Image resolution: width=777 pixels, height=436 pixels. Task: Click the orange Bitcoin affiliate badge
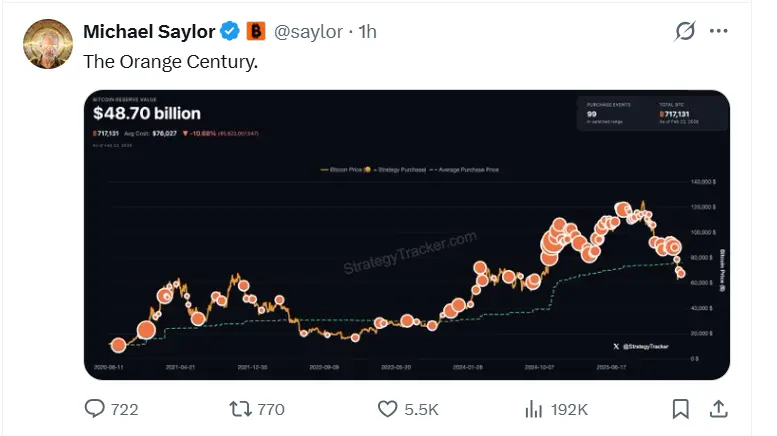(x=256, y=32)
